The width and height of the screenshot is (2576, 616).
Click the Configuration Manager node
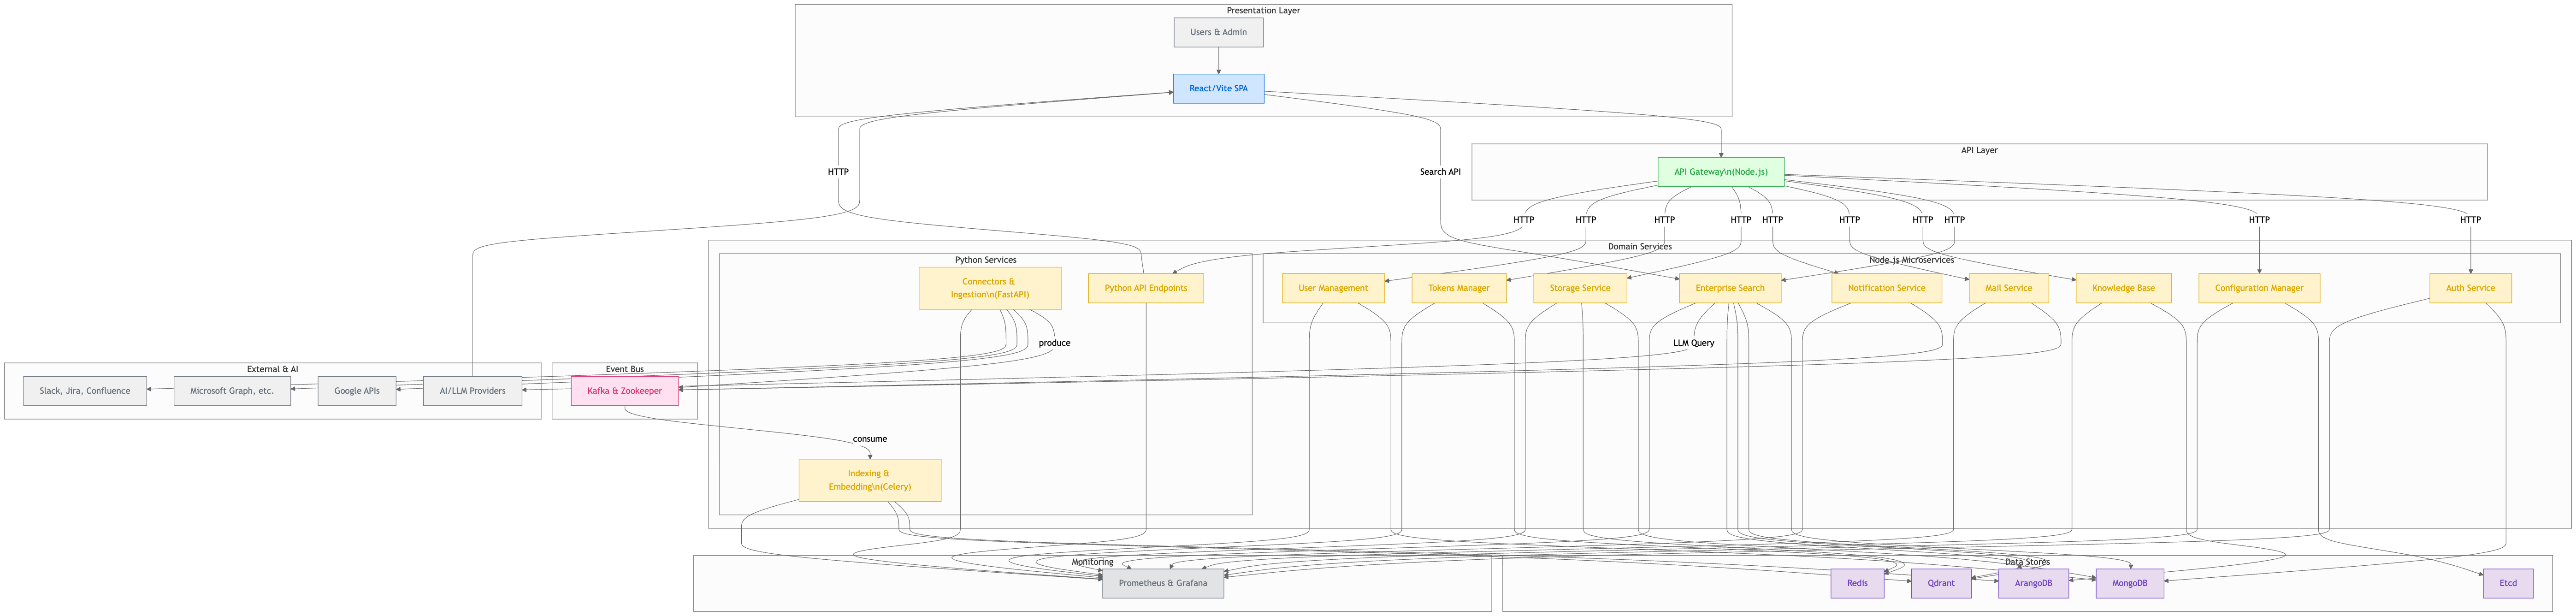coord(2258,288)
